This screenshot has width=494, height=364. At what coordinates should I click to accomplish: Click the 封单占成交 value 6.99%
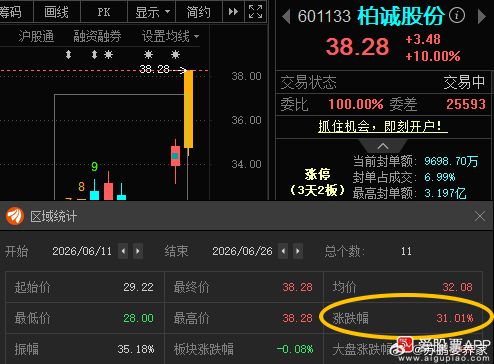(x=440, y=177)
